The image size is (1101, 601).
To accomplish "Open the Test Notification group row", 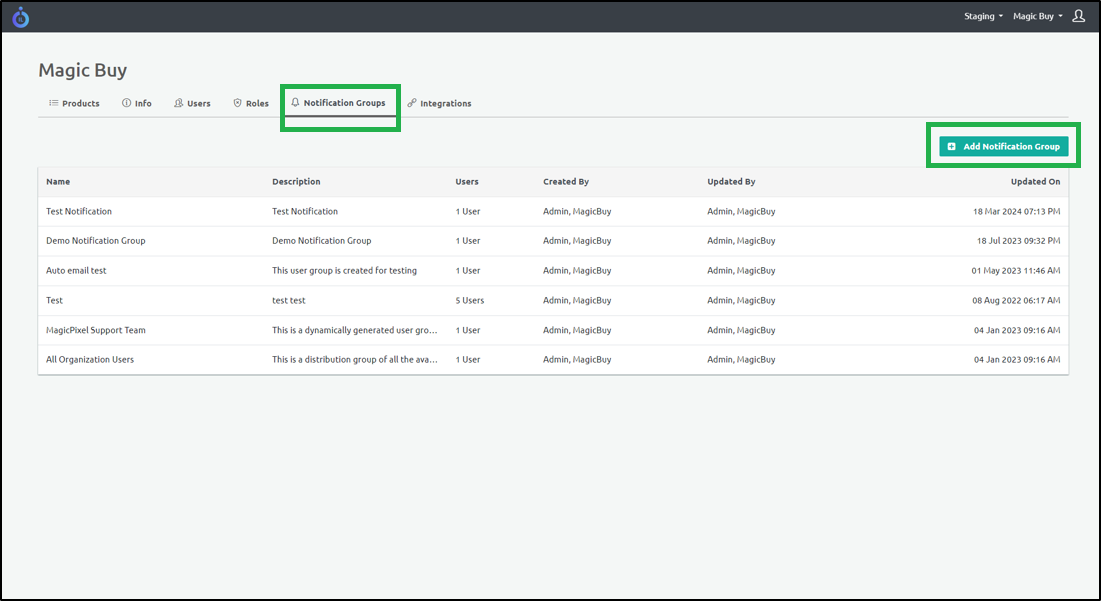I will click(79, 211).
